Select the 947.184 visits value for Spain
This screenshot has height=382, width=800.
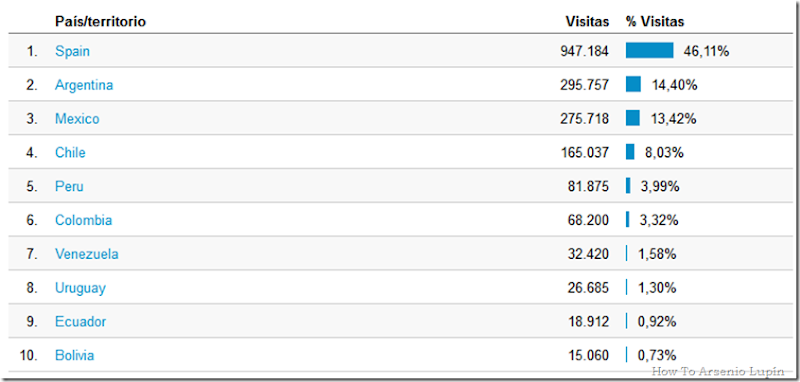click(x=584, y=52)
